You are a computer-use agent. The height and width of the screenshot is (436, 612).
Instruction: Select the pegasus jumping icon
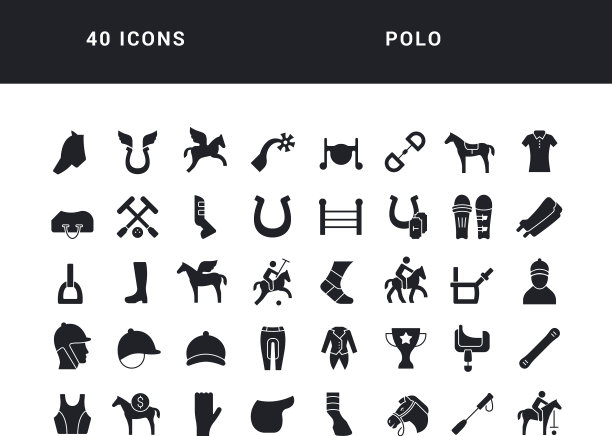[x=205, y=150]
